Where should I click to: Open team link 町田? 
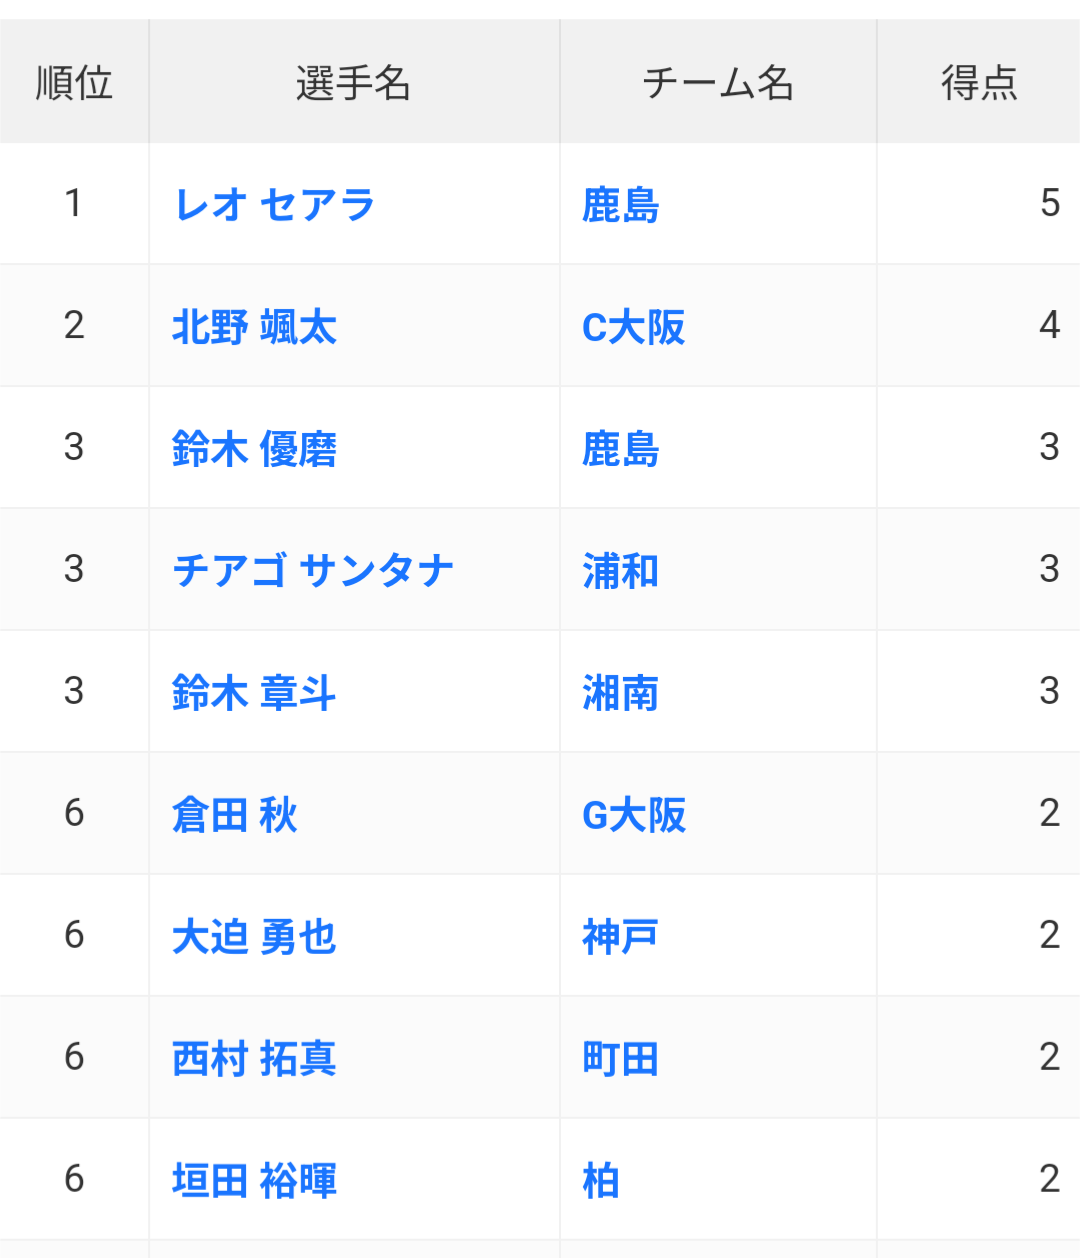coord(620,1059)
